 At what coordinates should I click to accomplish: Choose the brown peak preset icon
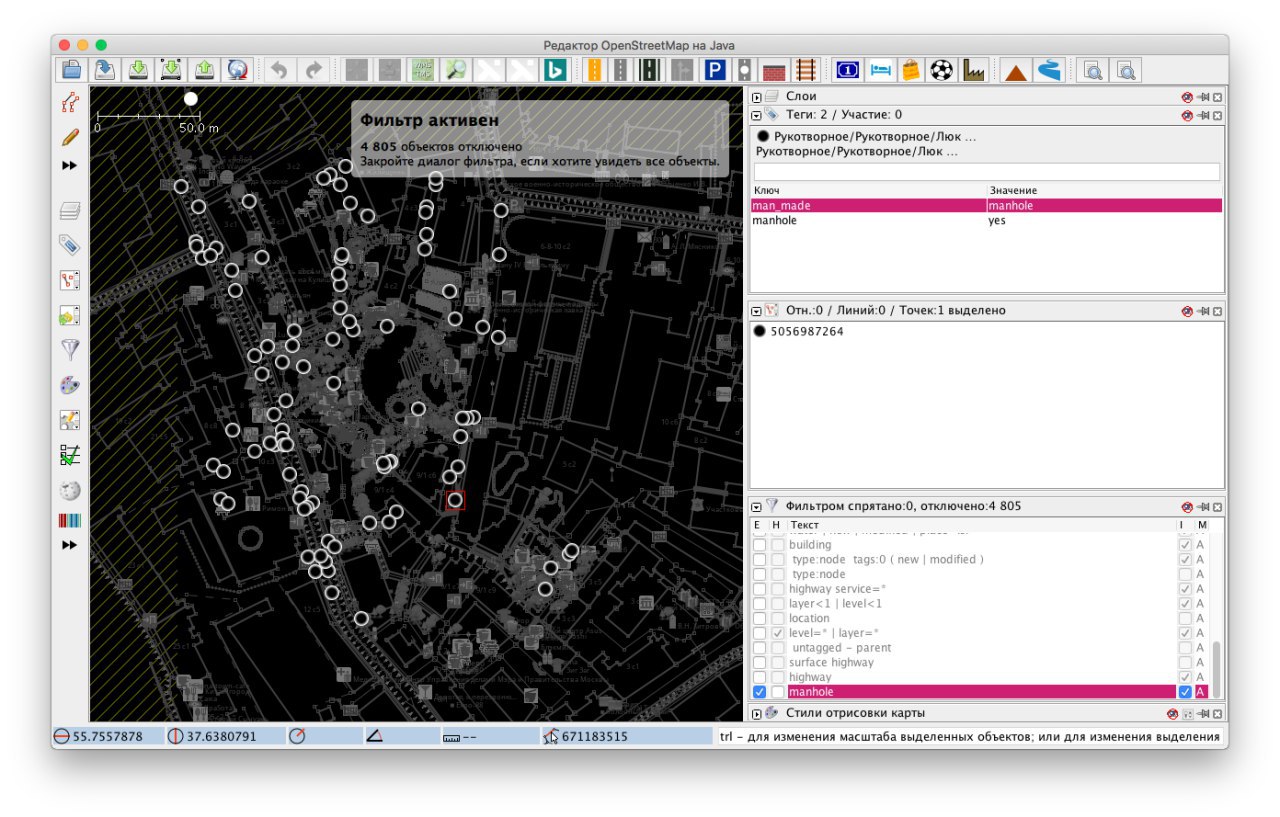(x=1016, y=70)
